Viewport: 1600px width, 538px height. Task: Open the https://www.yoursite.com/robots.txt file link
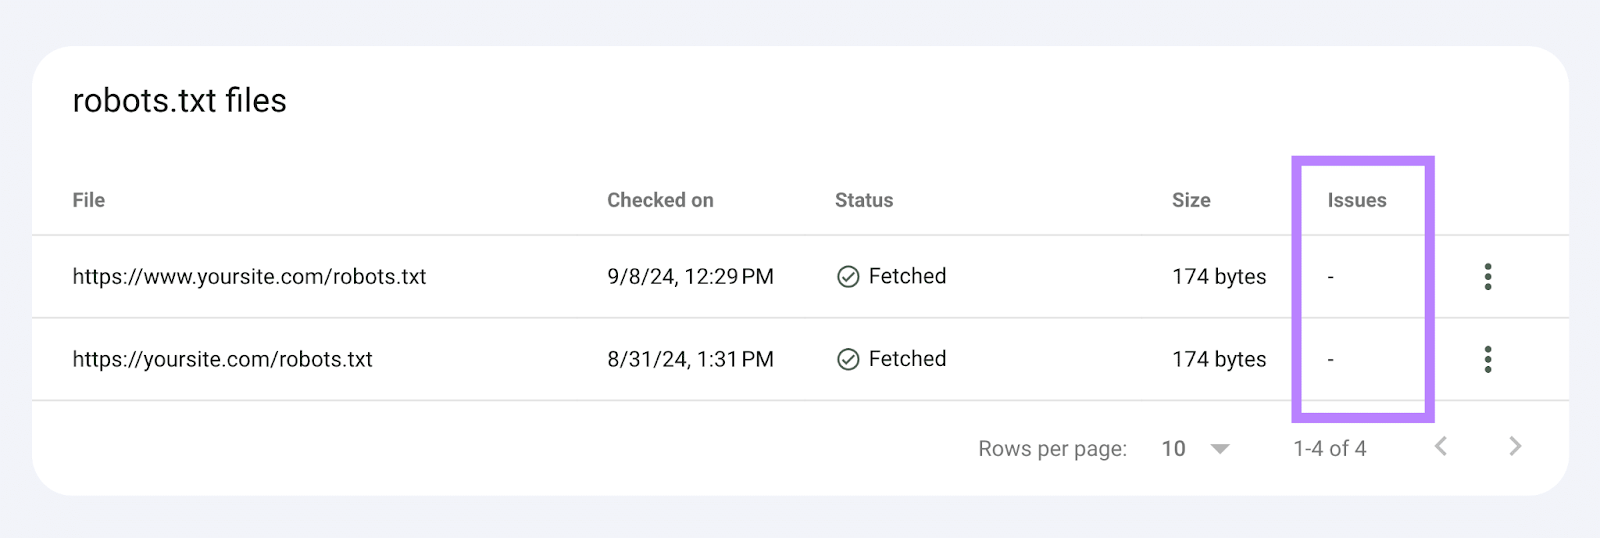point(249,277)
